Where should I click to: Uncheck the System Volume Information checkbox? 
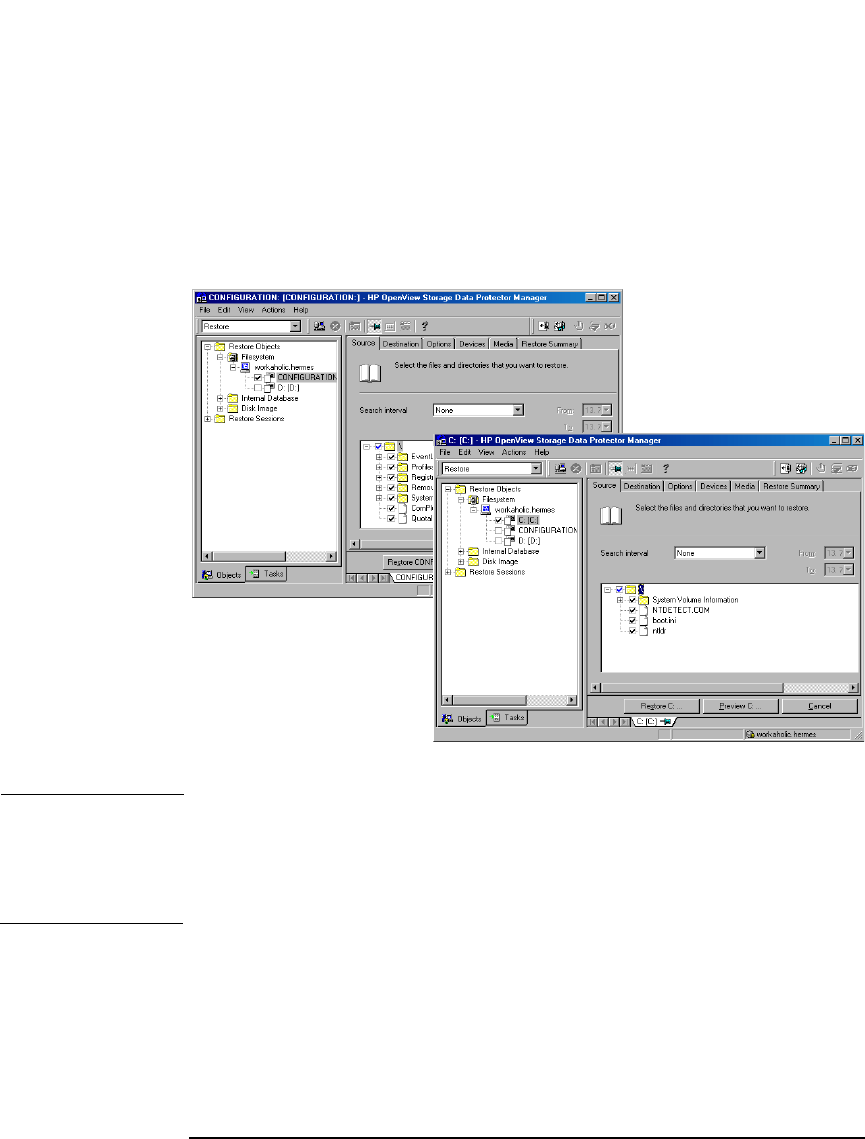tap(632, 600)
